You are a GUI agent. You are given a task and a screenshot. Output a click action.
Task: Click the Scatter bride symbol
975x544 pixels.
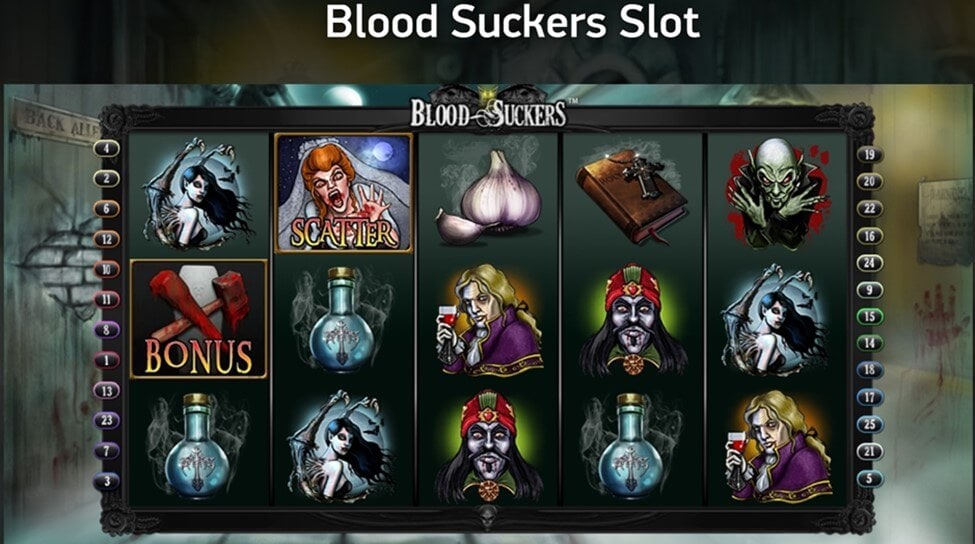pos(343,193)
